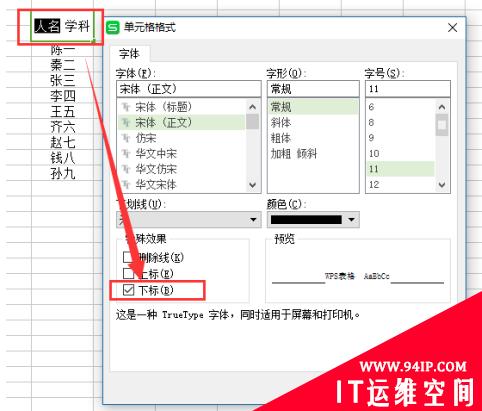This screenshot has width=482, height=411.
Task: Click the 字号 input field
Action: pos(408,89)
